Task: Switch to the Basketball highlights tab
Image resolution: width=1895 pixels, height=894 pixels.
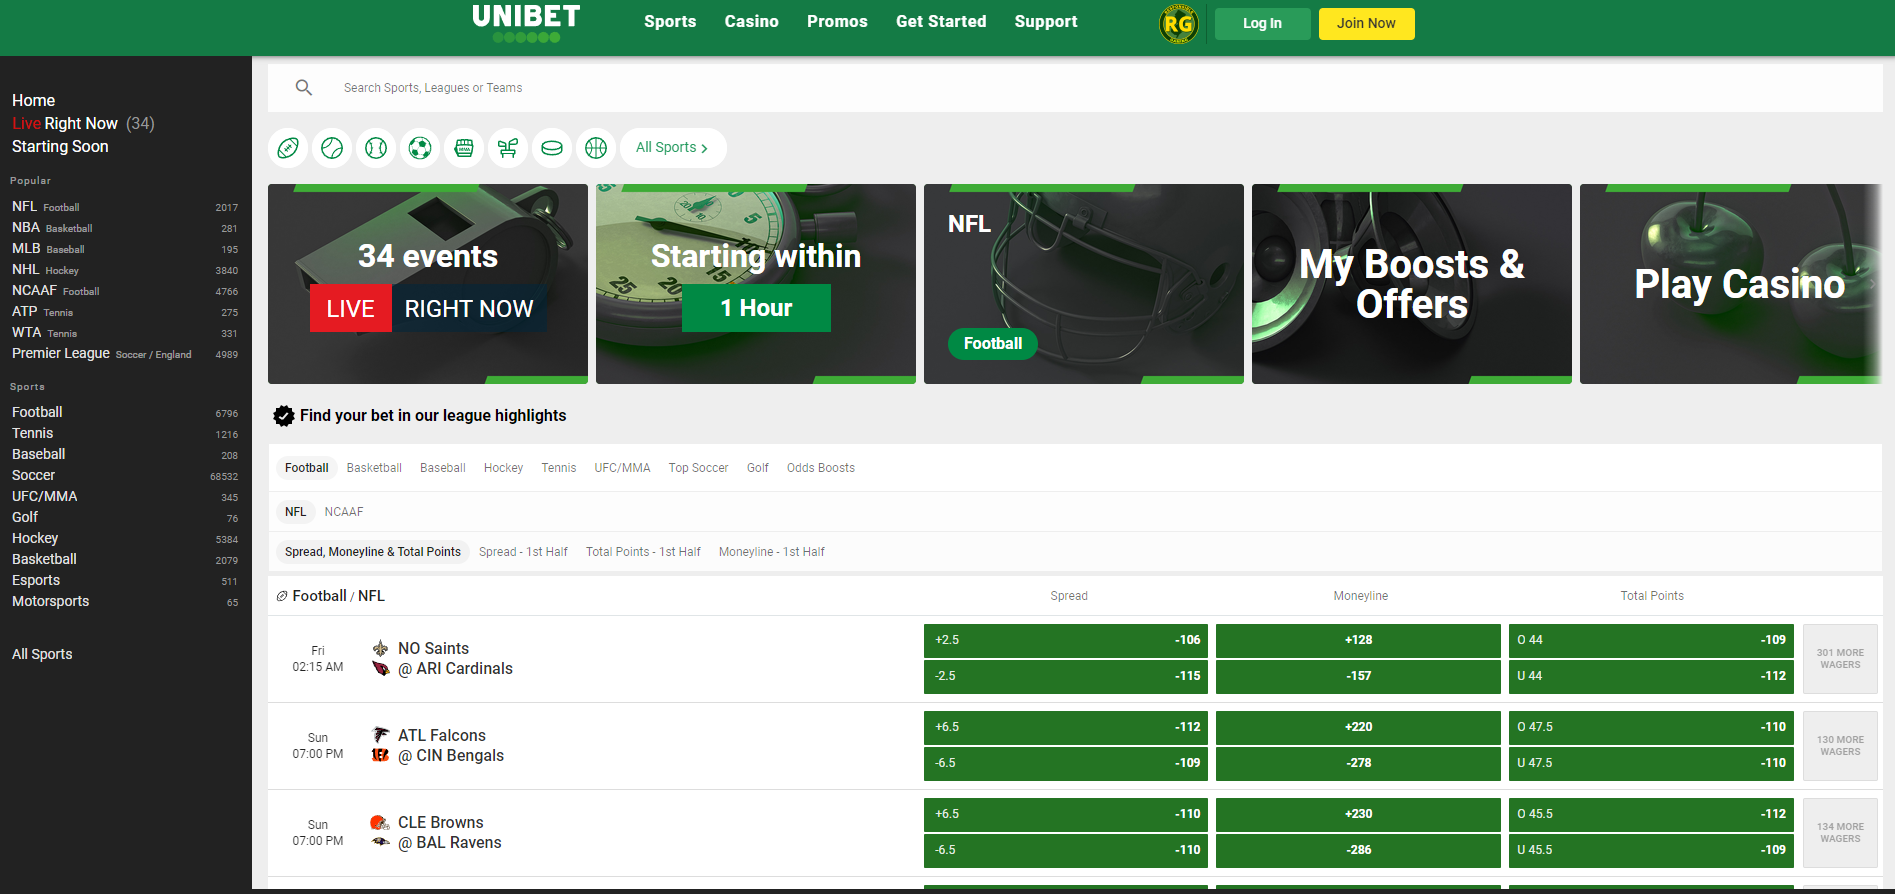Action: [x=374, y=468]
